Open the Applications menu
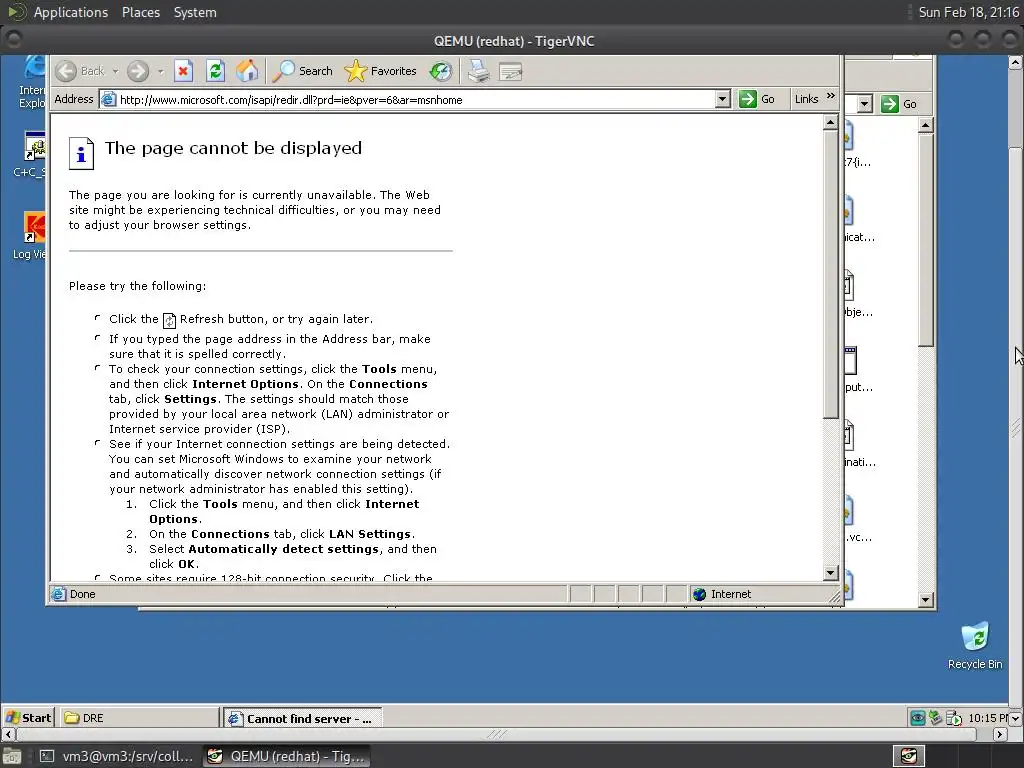1024x768 pixels. point(71,12)
